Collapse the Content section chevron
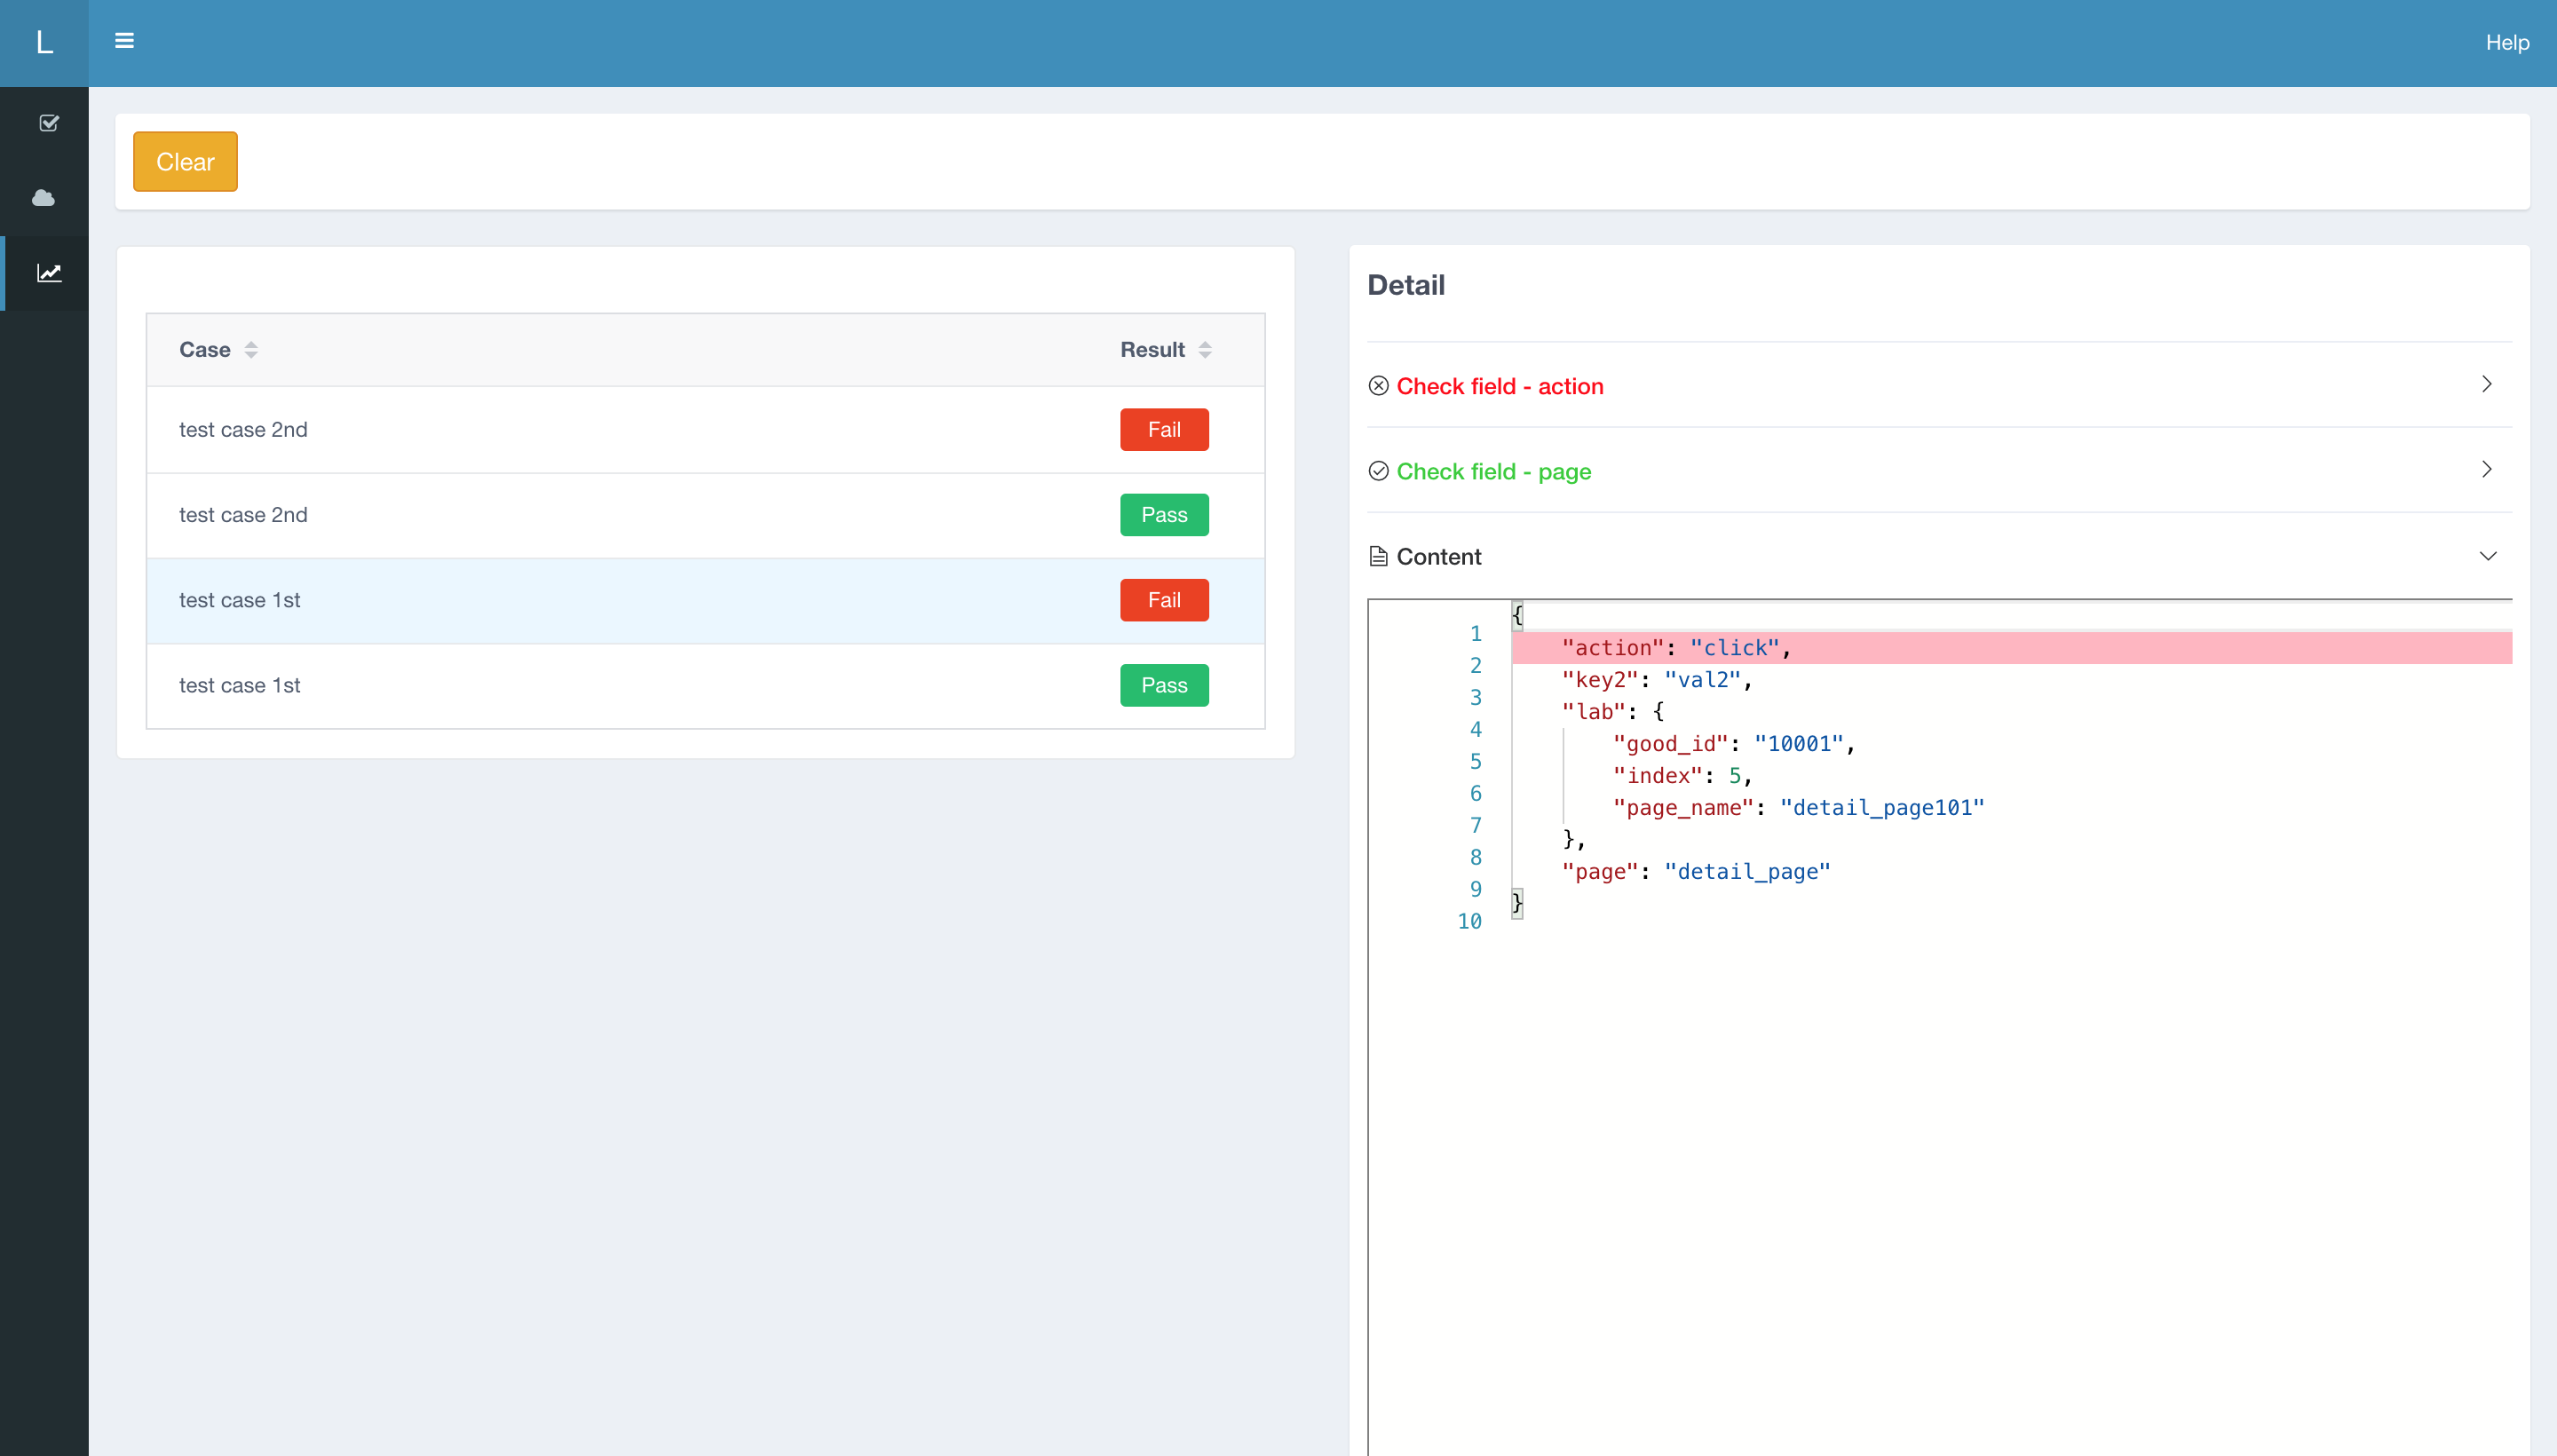This screenshot has height=1456, width=2557. (2487, 556)
